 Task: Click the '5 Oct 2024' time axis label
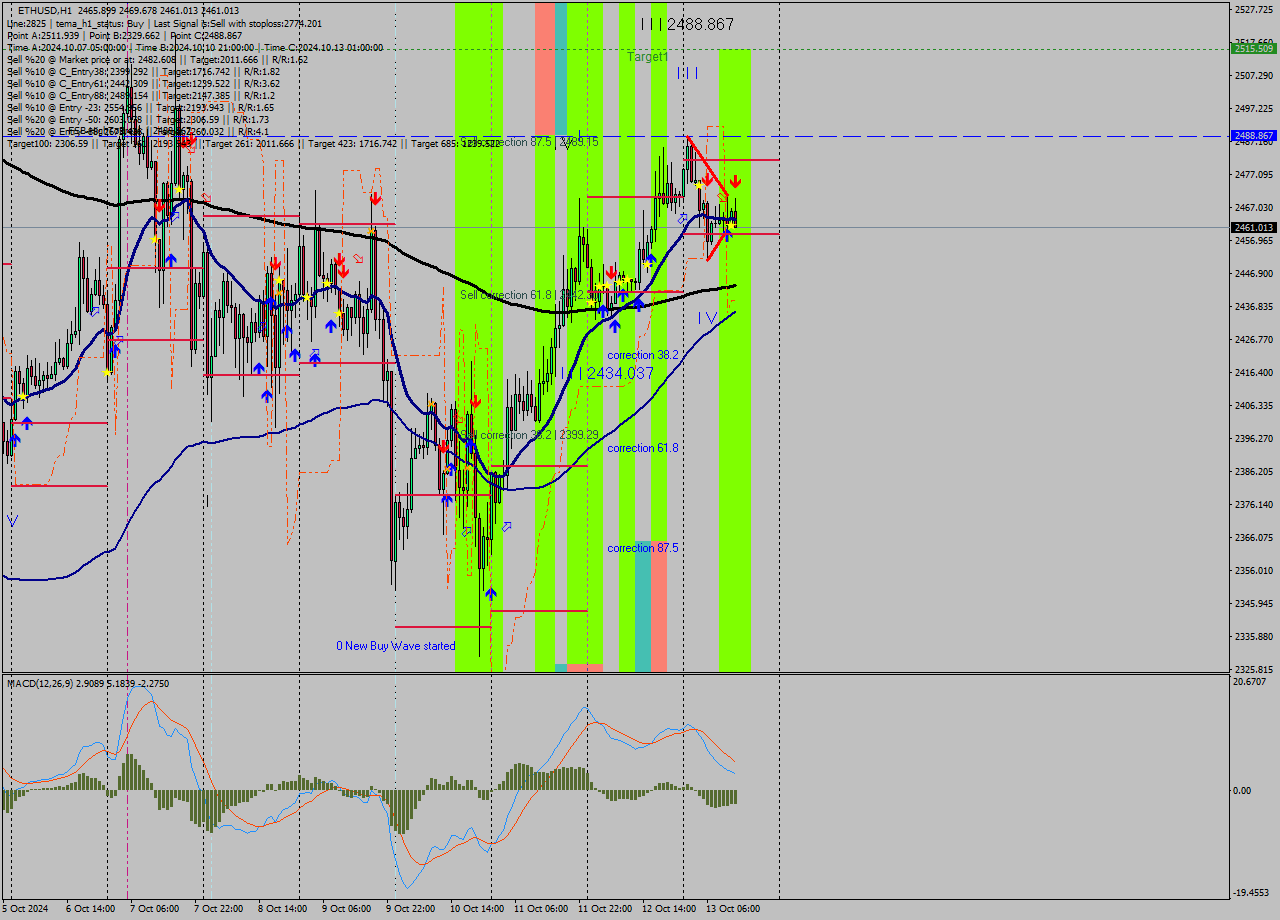click(x=25, y=909)
